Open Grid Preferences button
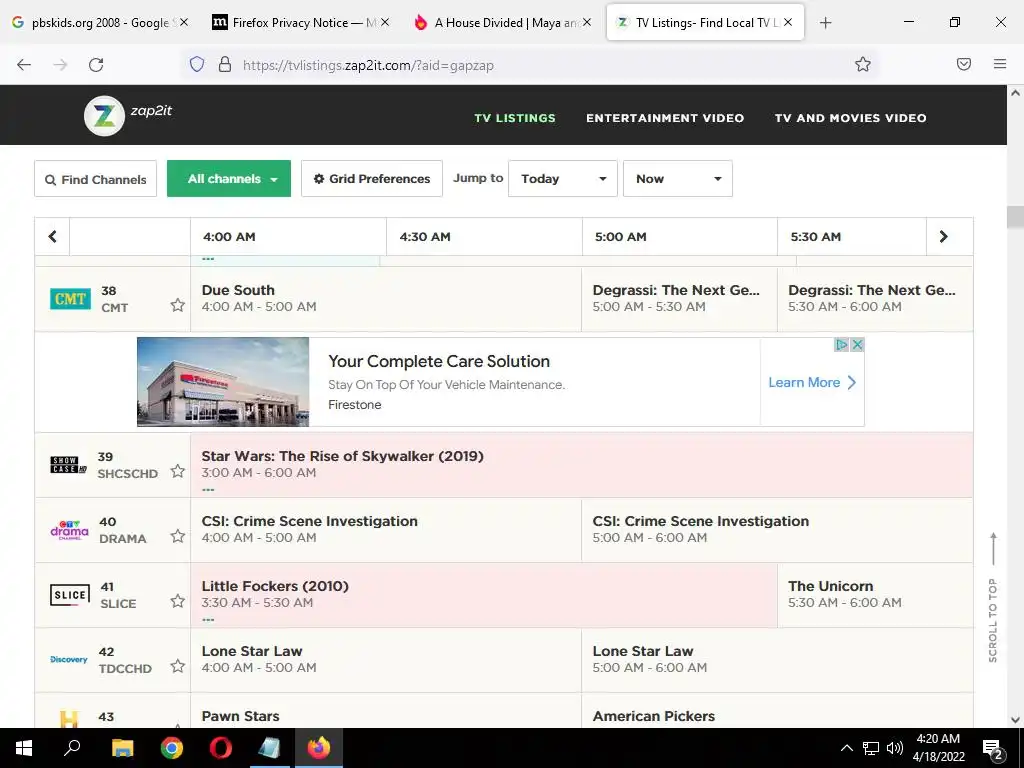The image size is (1024, 768). (x=372, y=178)
